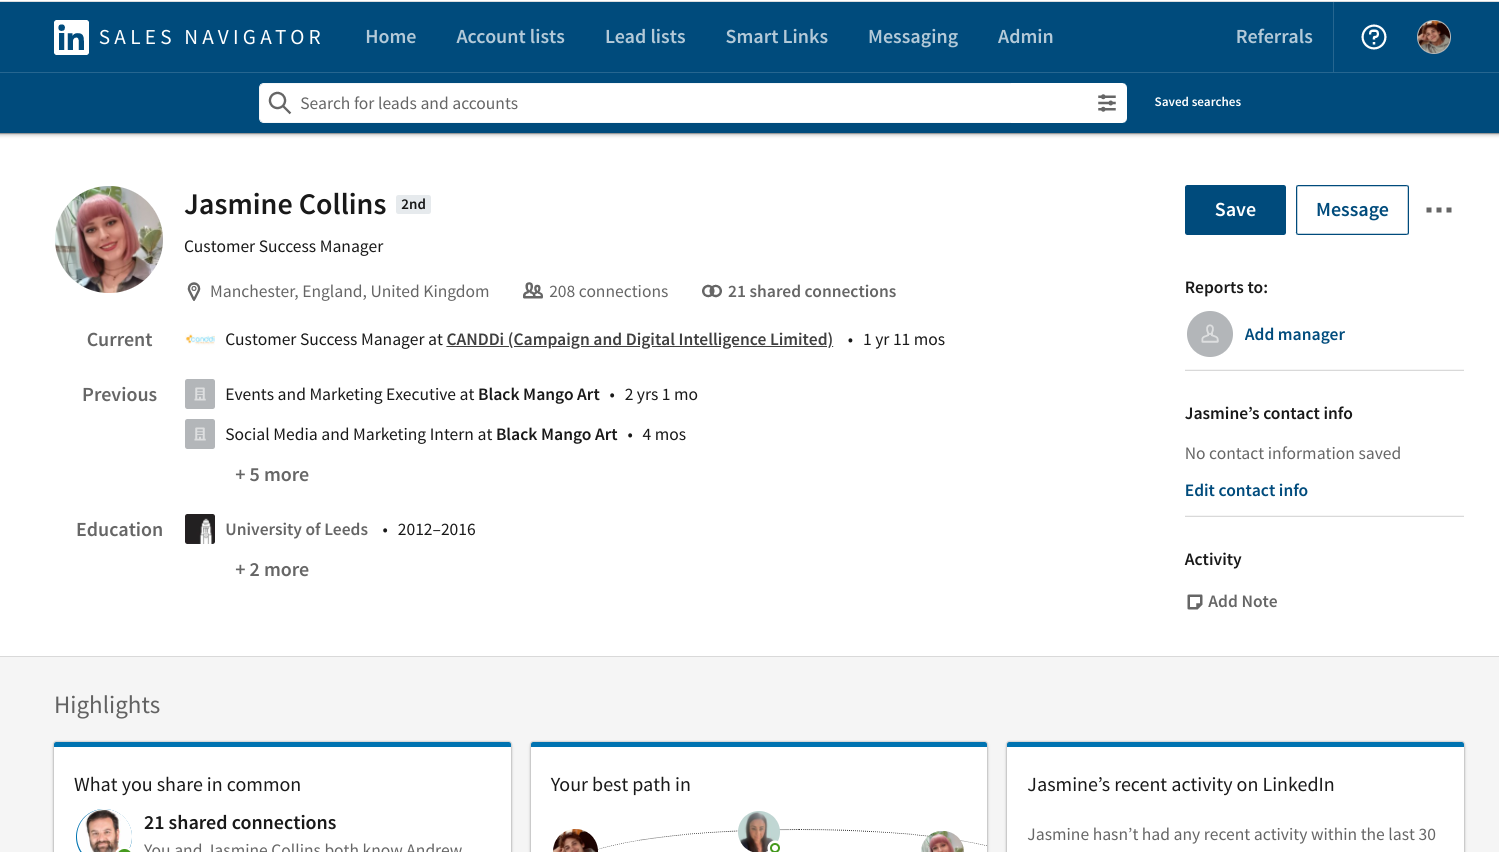Image resolution: width=1499 pixels, height=852 pixels.
Task: Click the Add Note link
Action: 1242,601
